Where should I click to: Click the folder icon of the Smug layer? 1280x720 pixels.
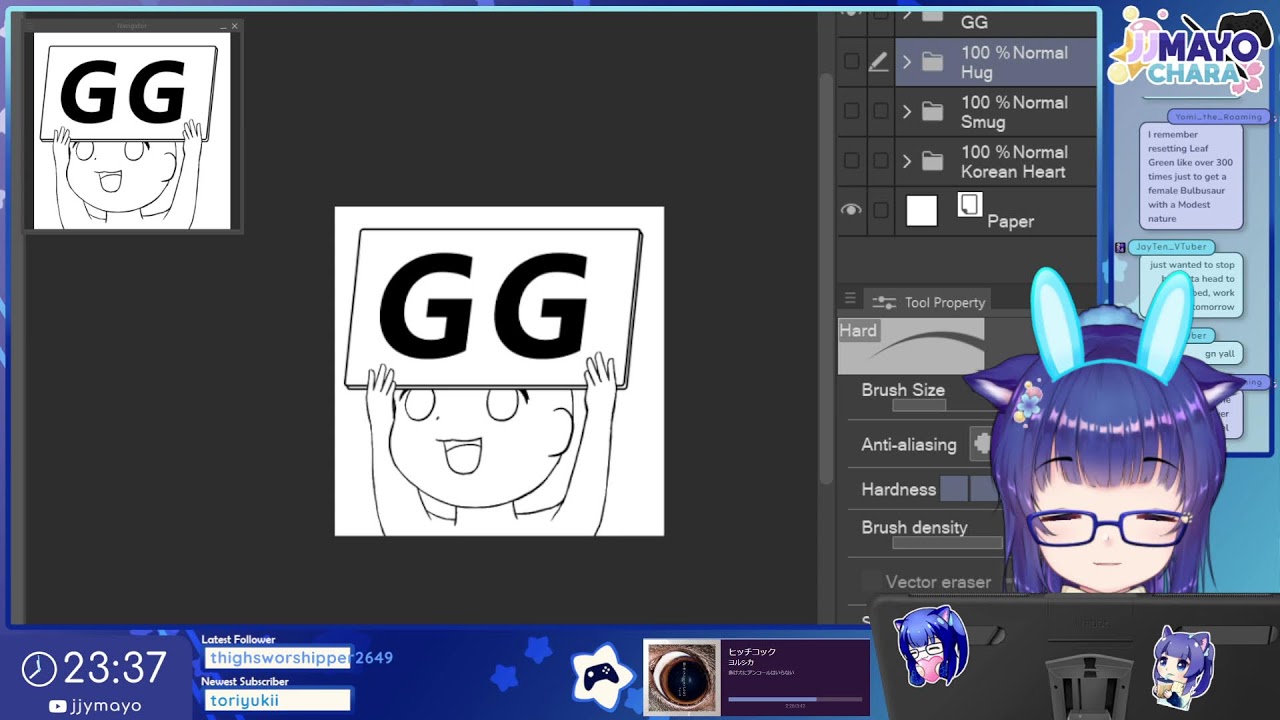pyautogui.click(x=932, y=111)
